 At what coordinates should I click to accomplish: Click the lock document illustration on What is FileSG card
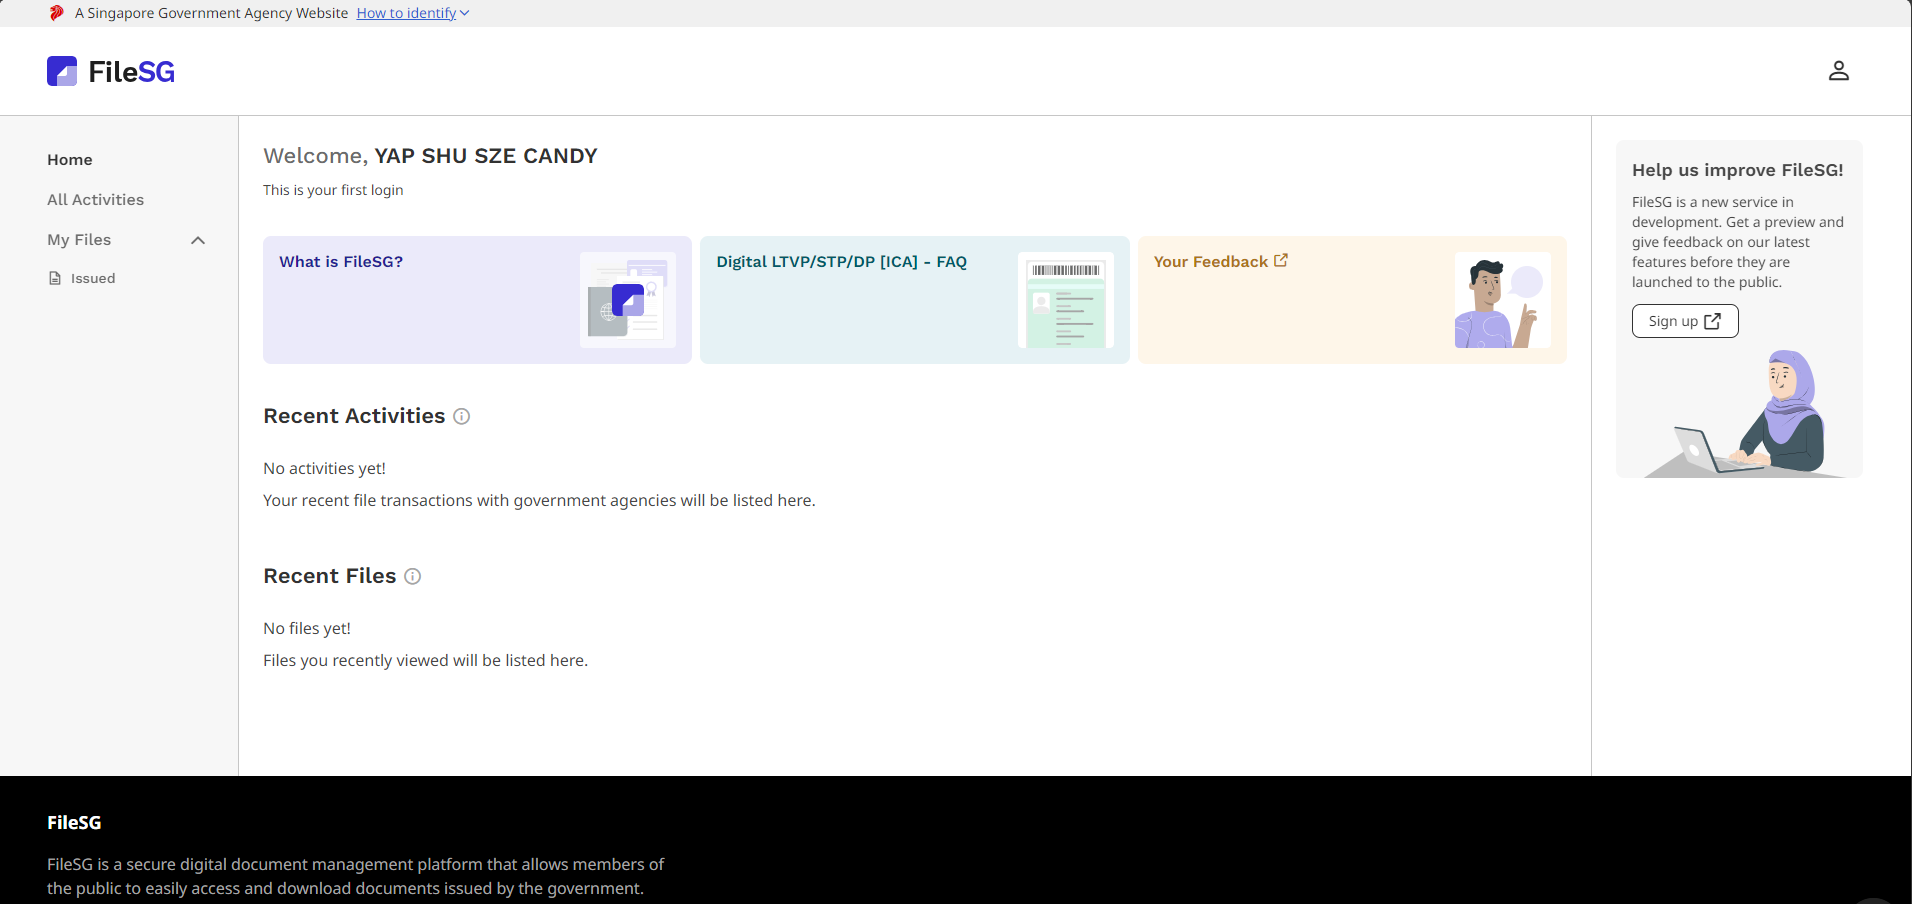[x=628, y=300]
